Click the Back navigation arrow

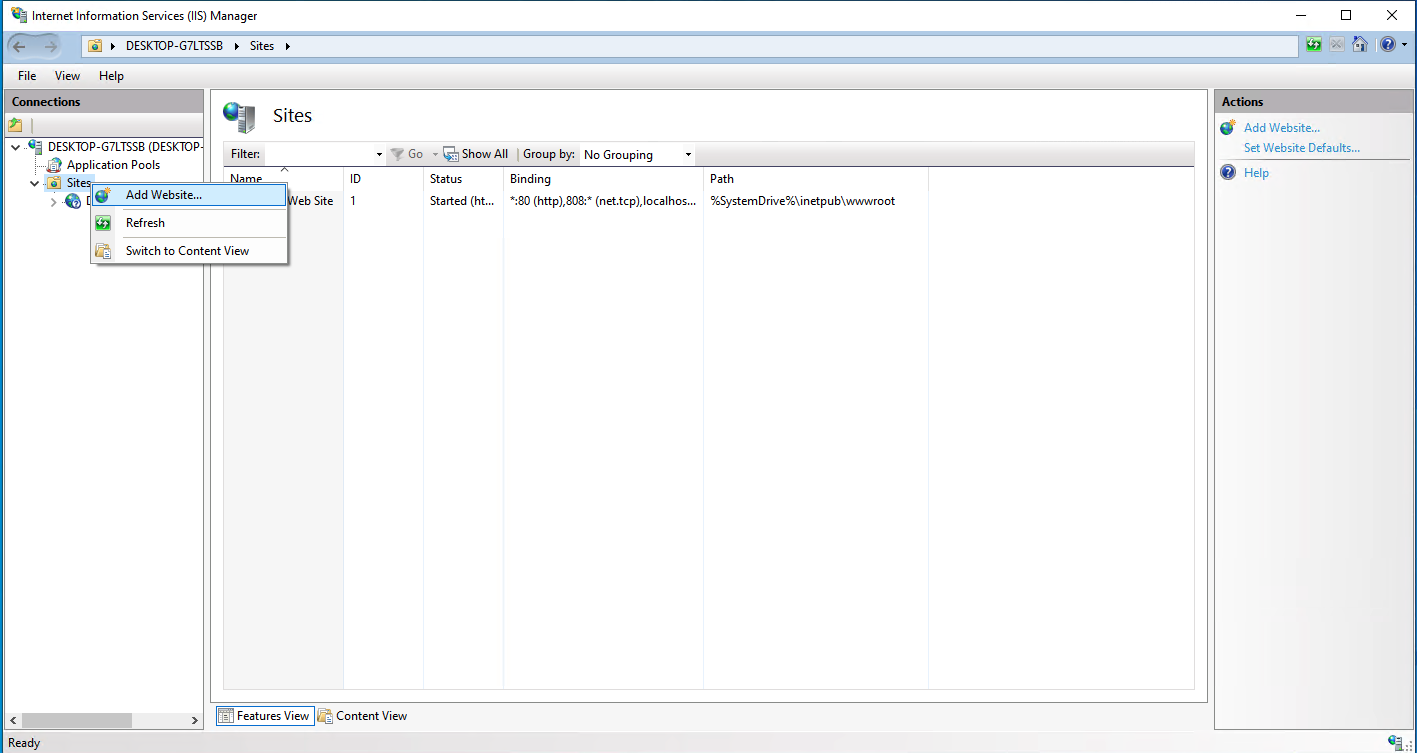pyautogui.click(x=20, y=46)
